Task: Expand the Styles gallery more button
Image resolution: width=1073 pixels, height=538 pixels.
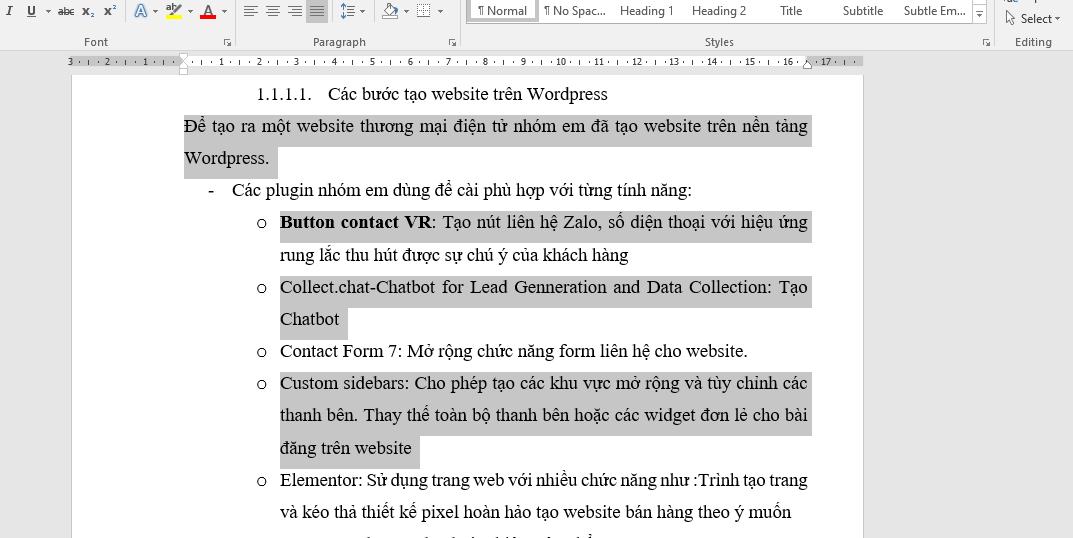Action: 980,14
